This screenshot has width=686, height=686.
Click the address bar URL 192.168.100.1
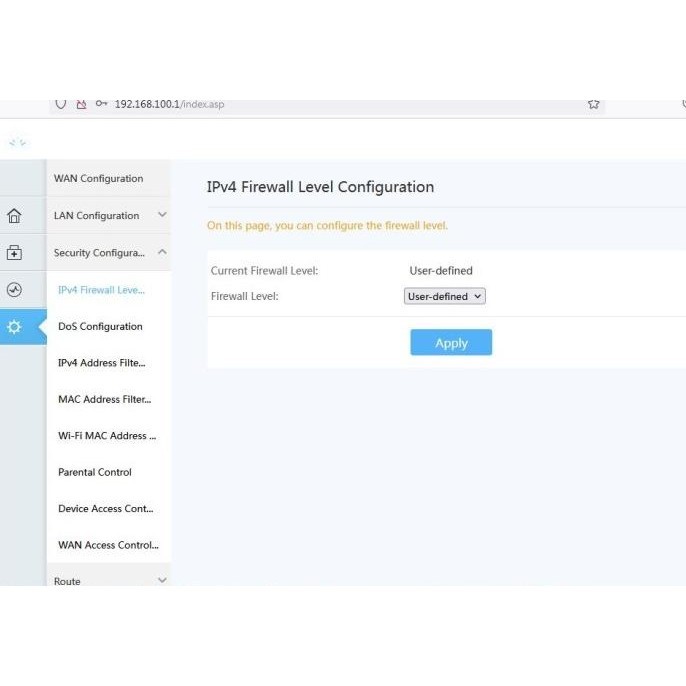[168, 104]
